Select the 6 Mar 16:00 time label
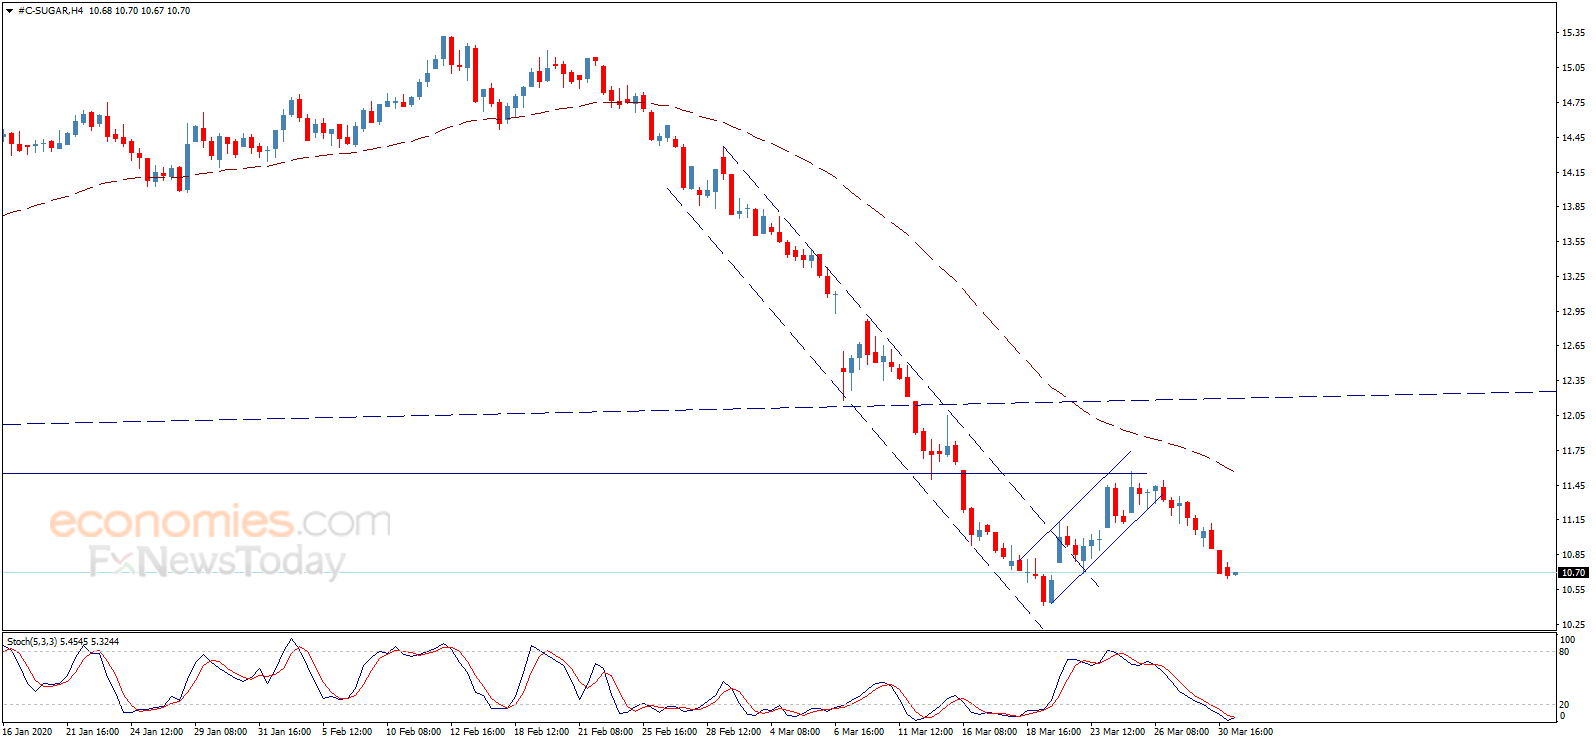1596x743 pixels. pos(859,732)
